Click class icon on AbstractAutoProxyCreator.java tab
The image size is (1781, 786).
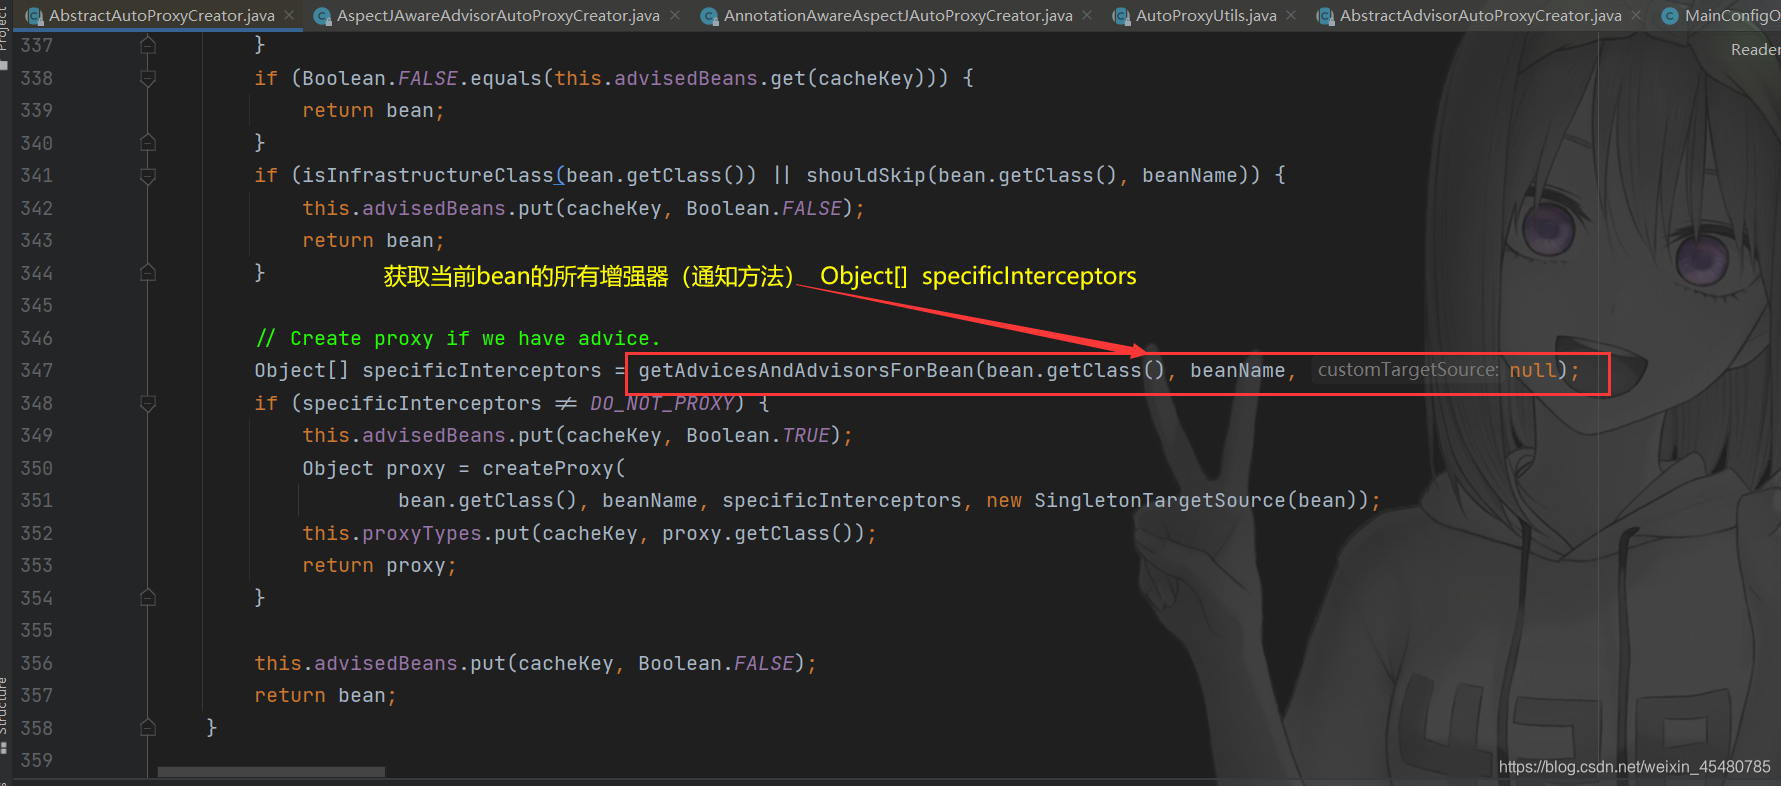[34, 16]
